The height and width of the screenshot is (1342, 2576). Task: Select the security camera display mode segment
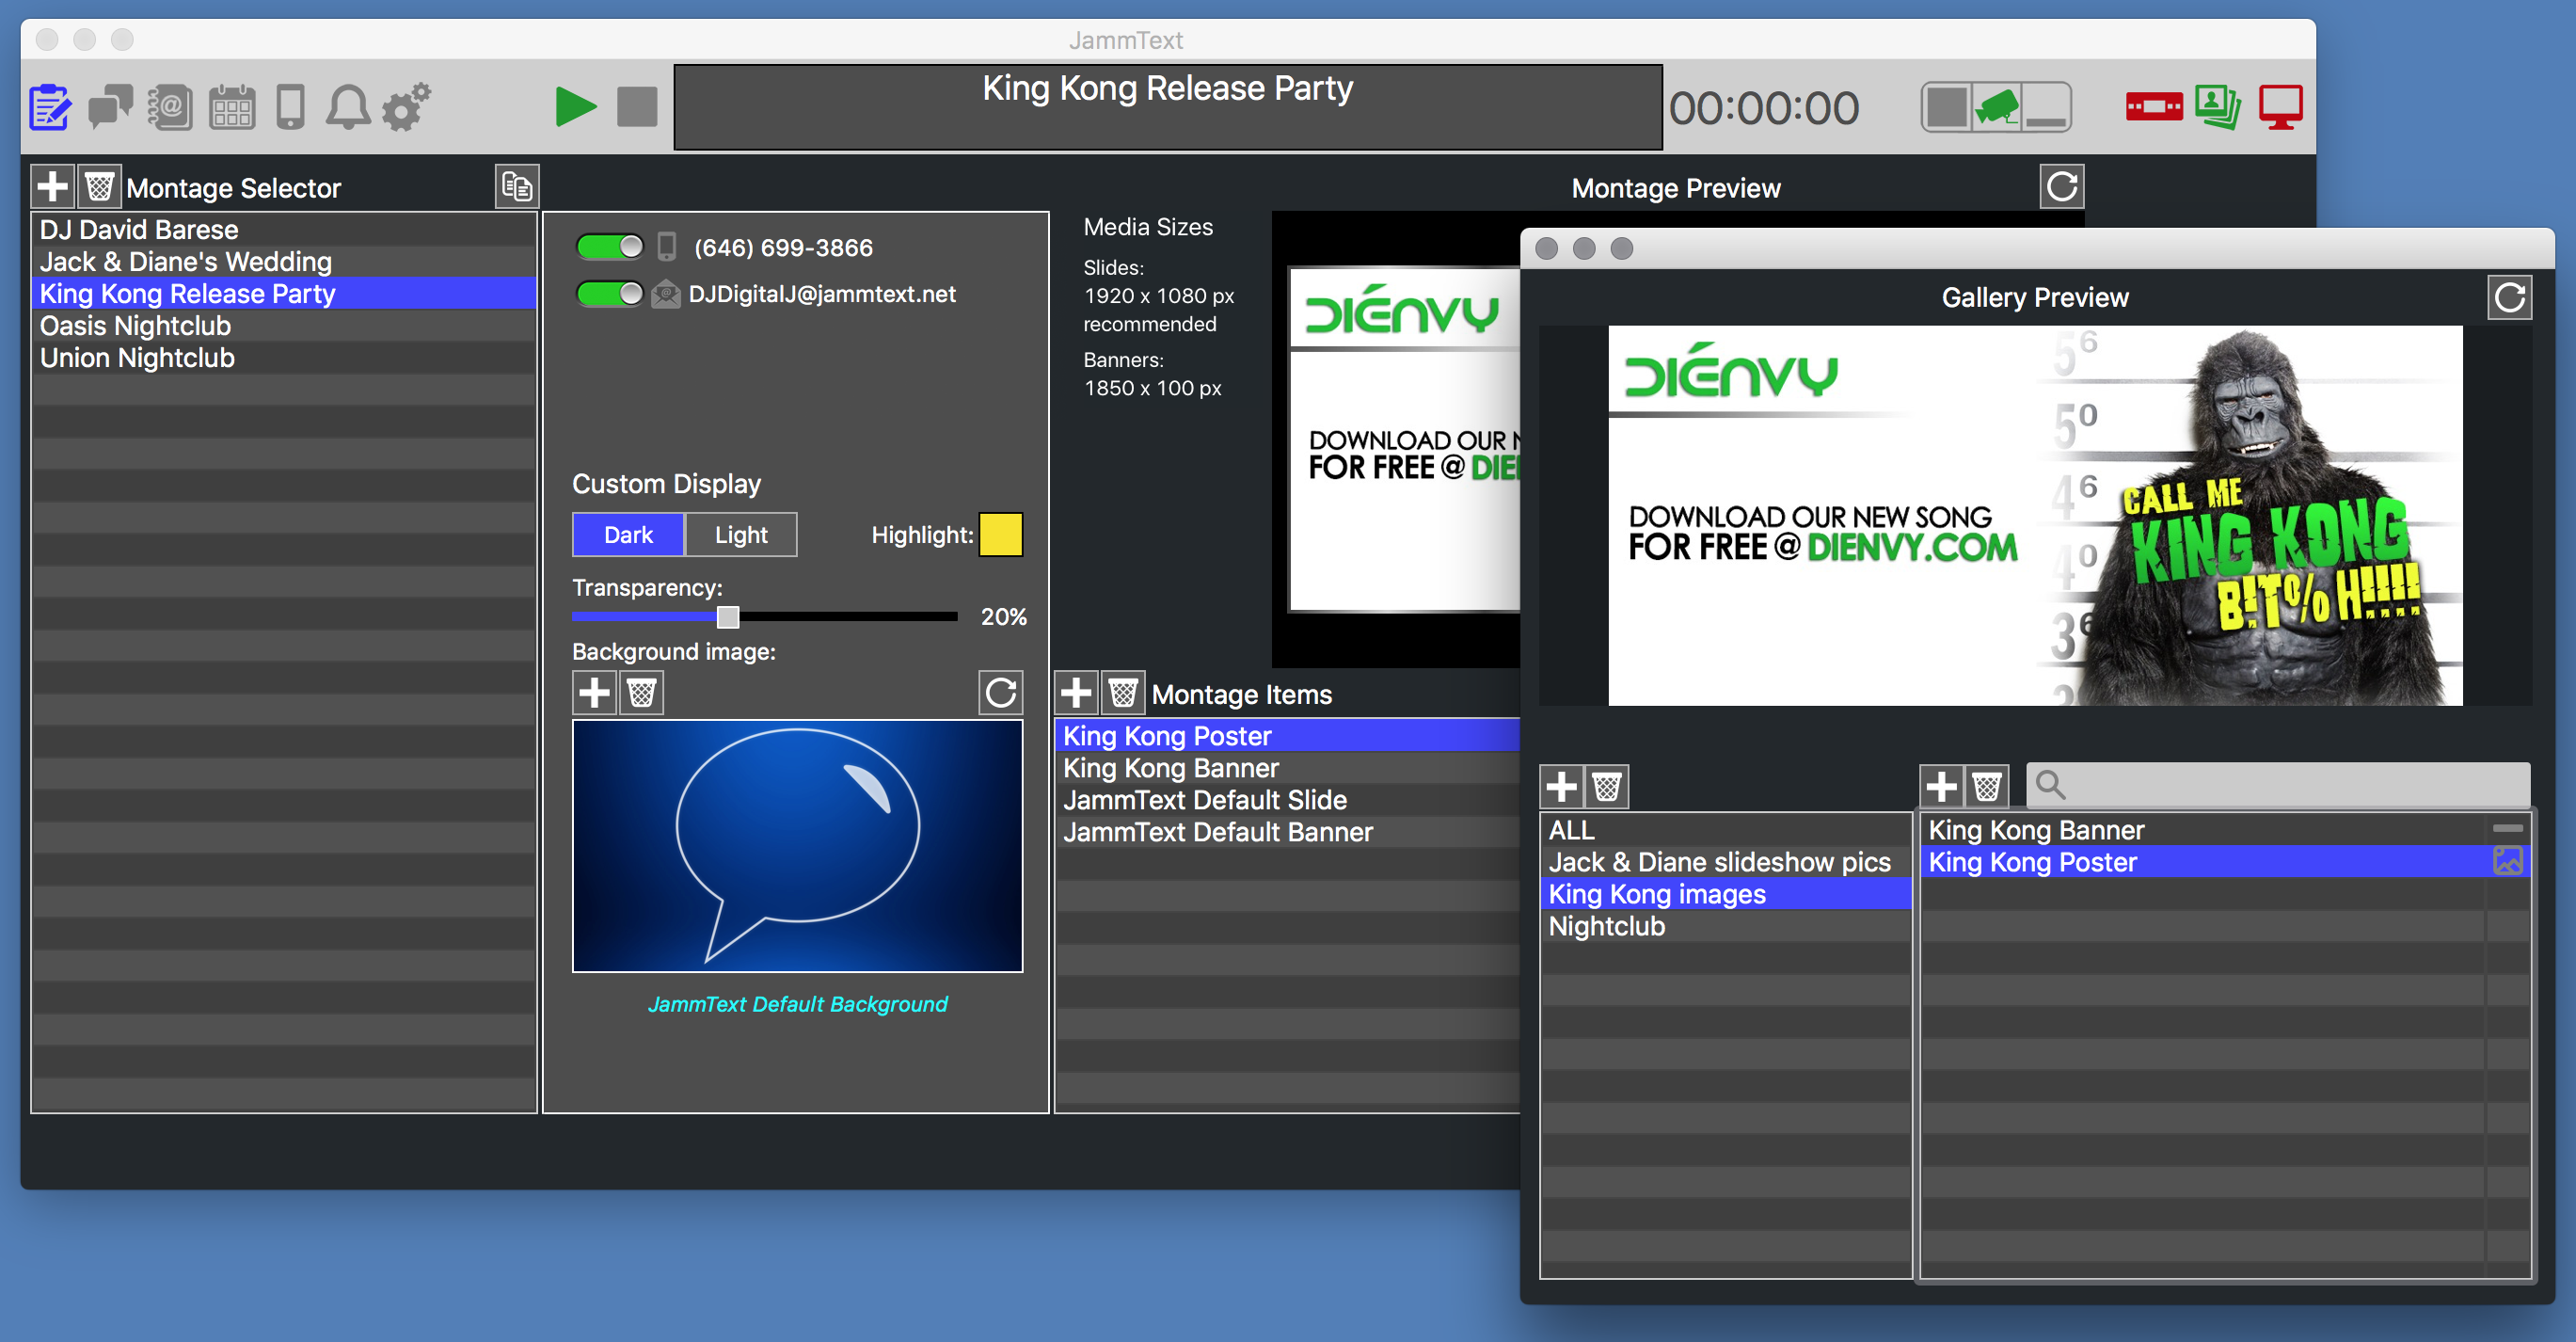click(x=1997, y=107)
